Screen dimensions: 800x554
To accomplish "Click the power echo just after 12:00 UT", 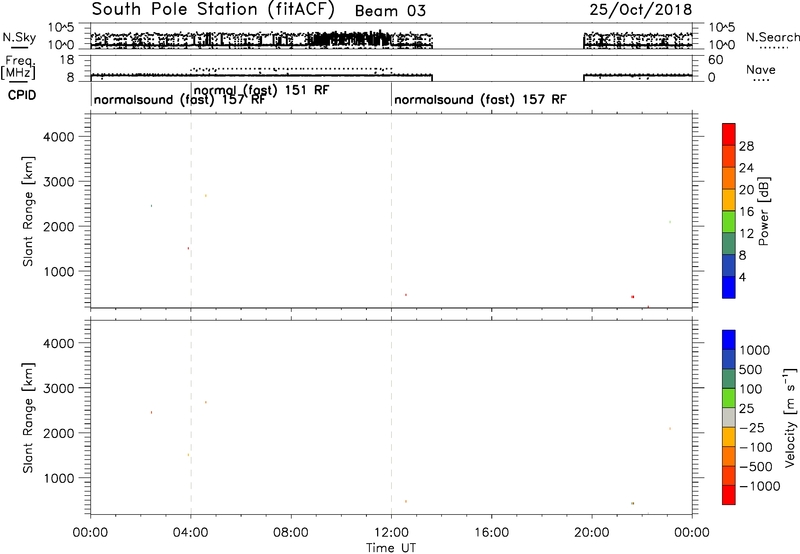I will point(406,295).
